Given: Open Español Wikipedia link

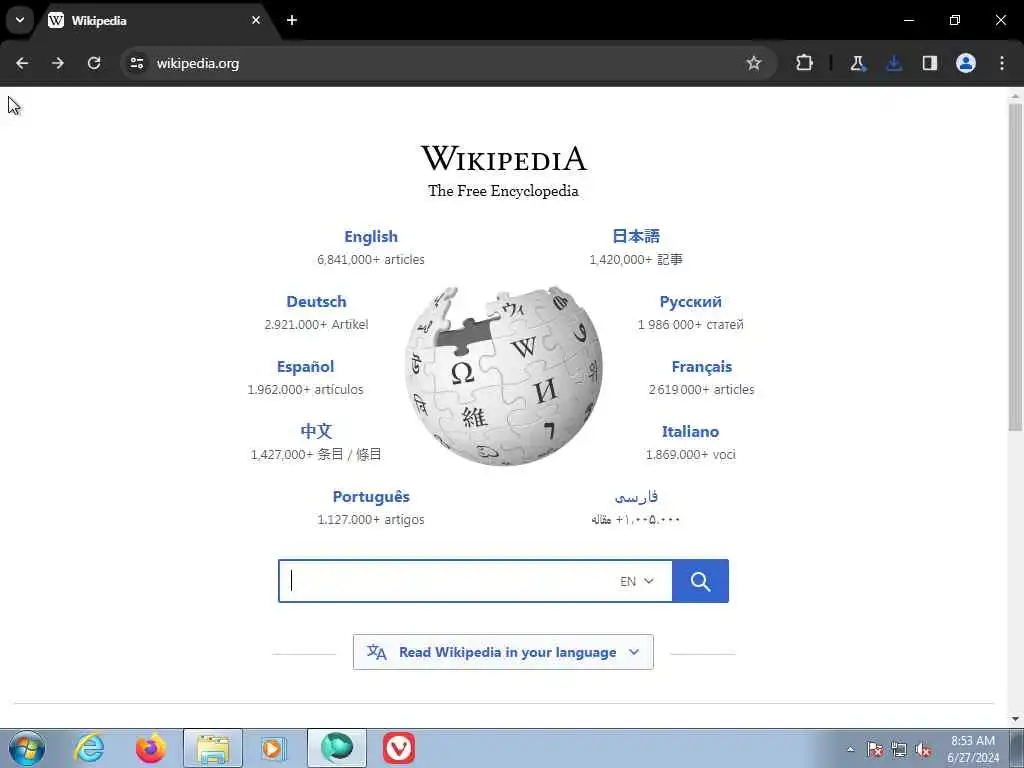Looking at the screenshot, I should pyautogui.click(x=306, y=367).
